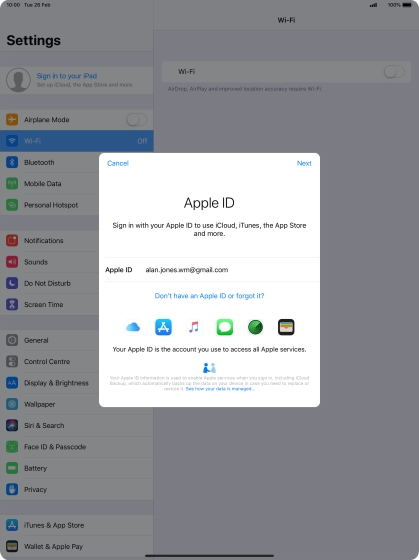This screenshot has width=419, height=560.
Task: Tap the Music note icon
Action: pos(194,327)
